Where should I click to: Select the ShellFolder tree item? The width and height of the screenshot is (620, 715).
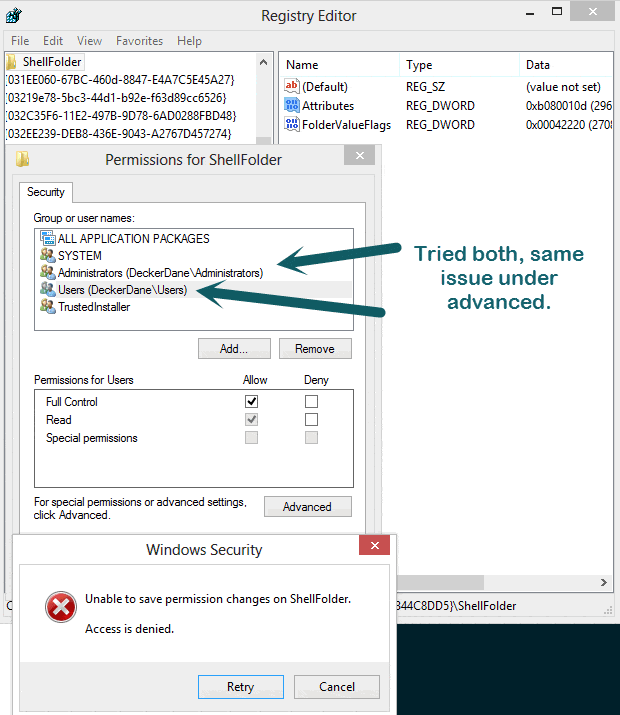[x=52, y=62]
